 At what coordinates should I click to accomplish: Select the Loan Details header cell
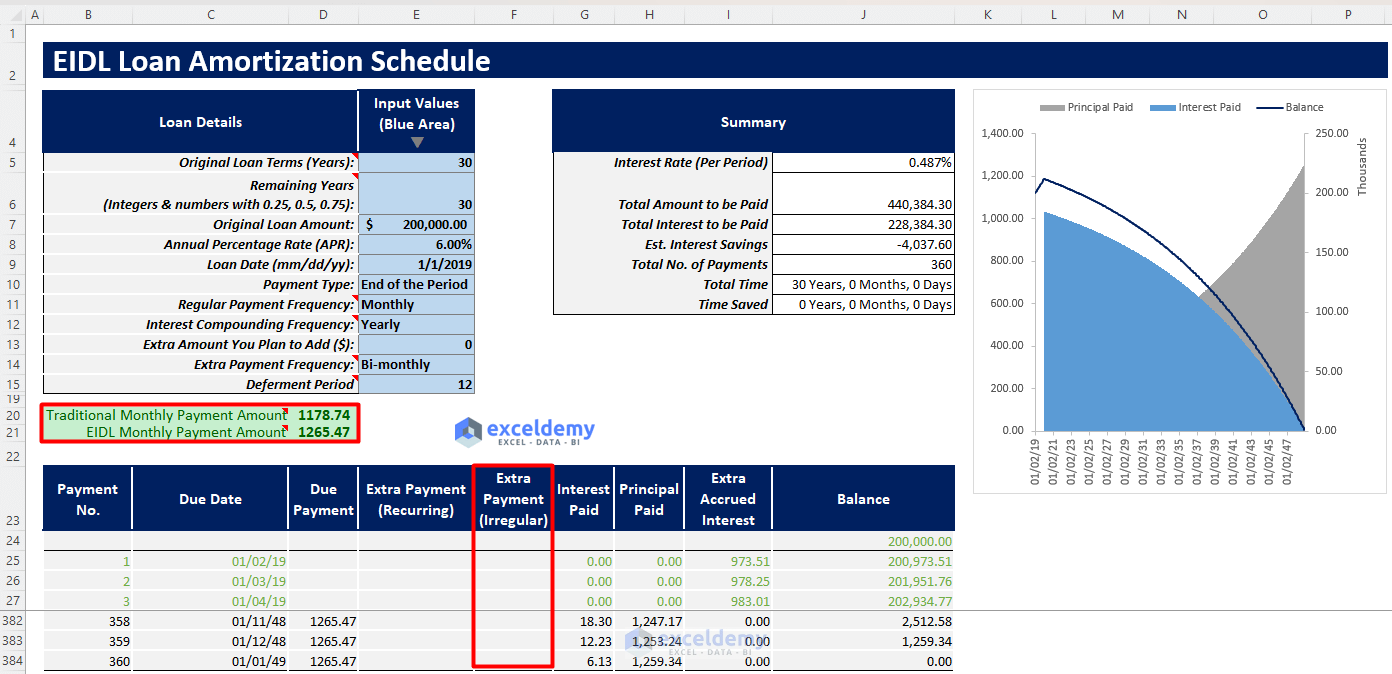pos(200,122)
